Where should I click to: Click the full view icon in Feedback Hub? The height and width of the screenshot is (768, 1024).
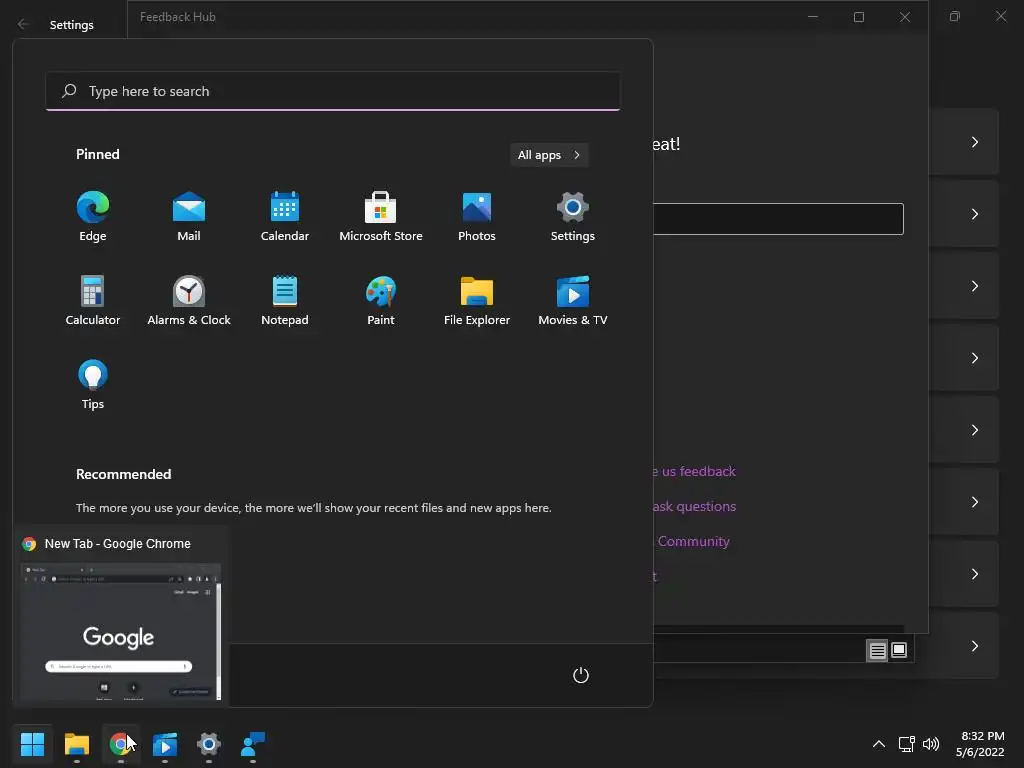point(899,650)
